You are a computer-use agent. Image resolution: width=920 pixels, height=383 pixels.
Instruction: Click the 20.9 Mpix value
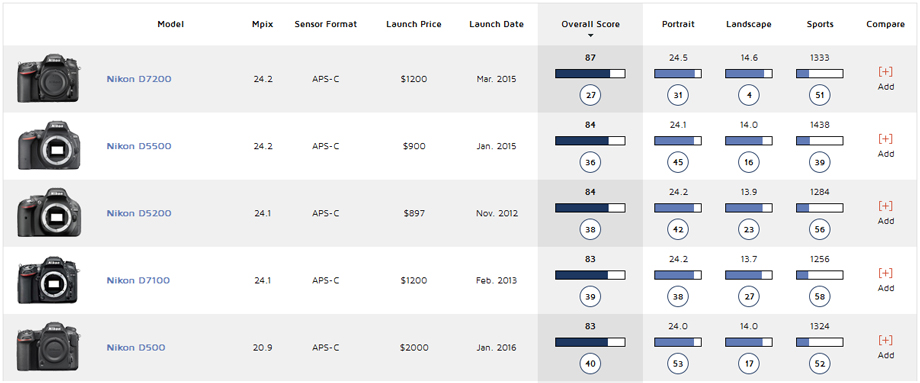[x=263, y=347]
